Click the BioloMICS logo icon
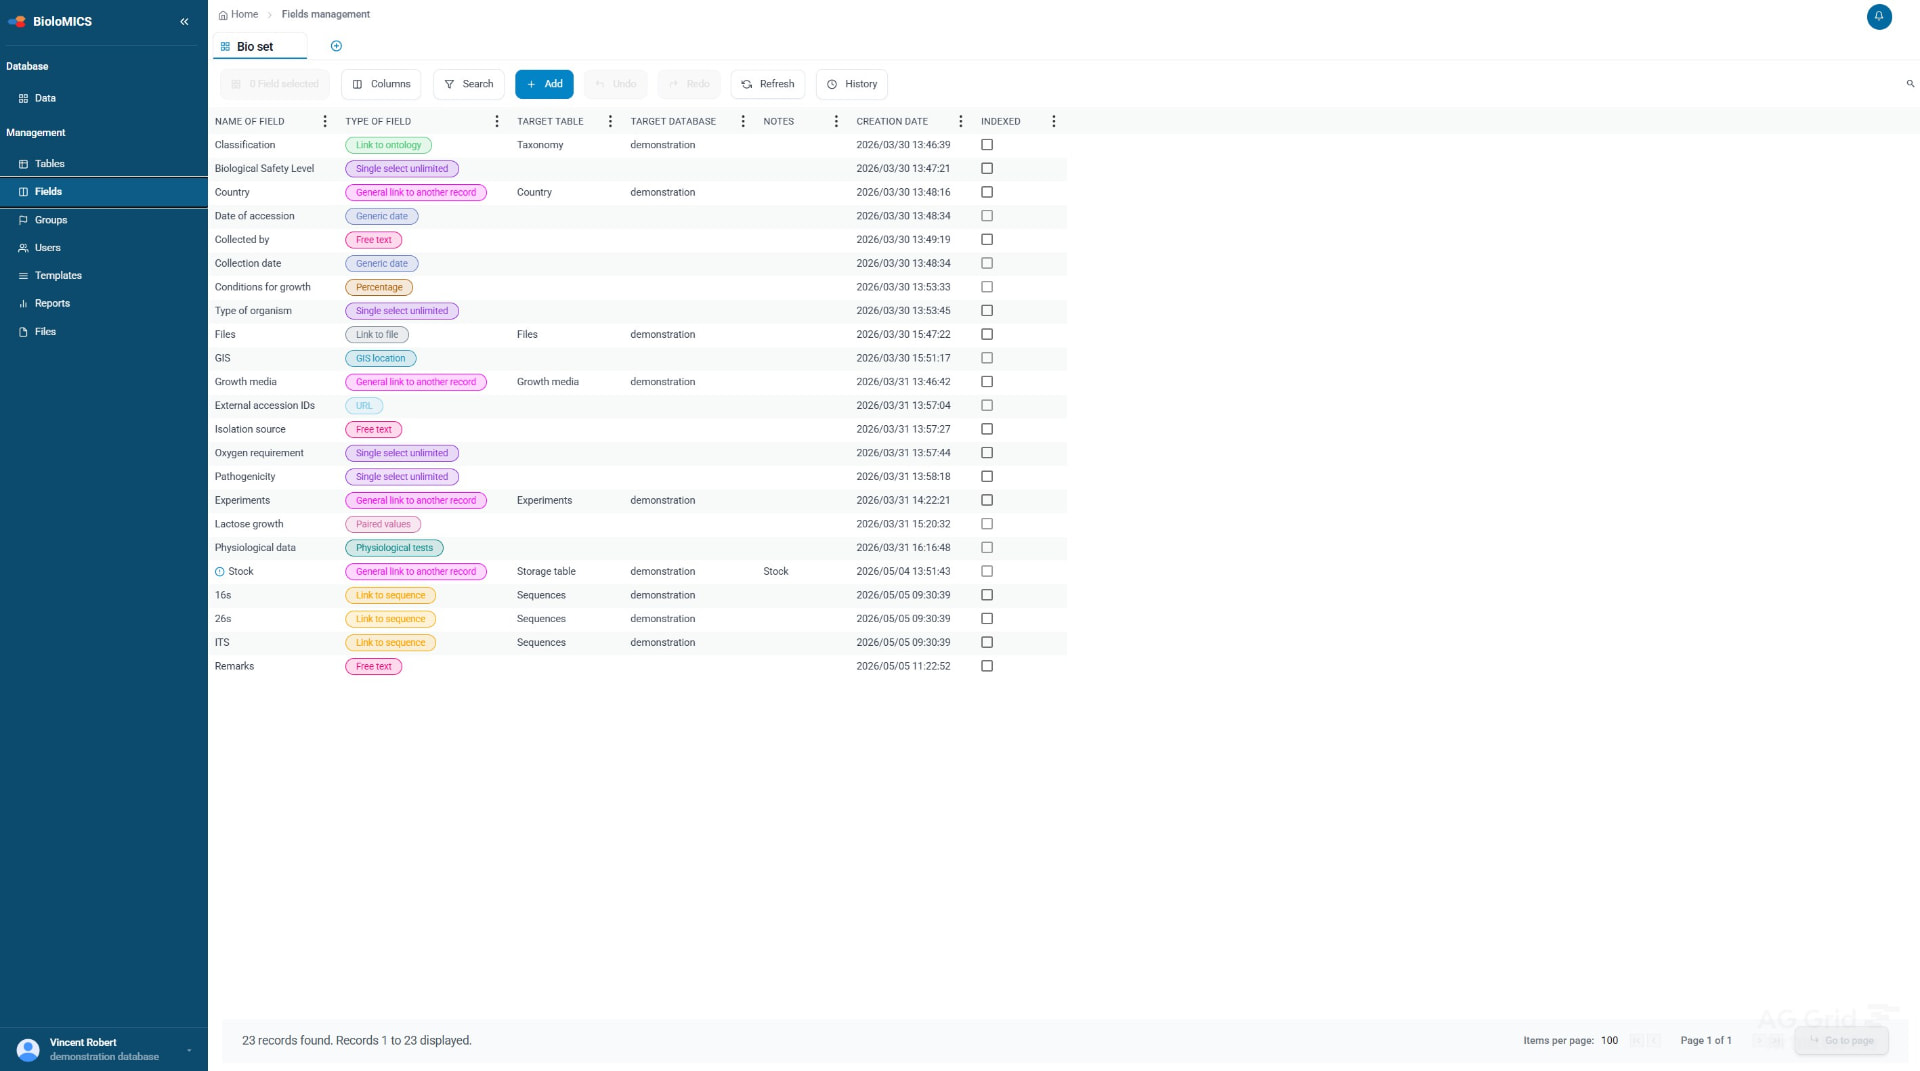This screenshot has width=1920, height=1071. pos(17,21)
